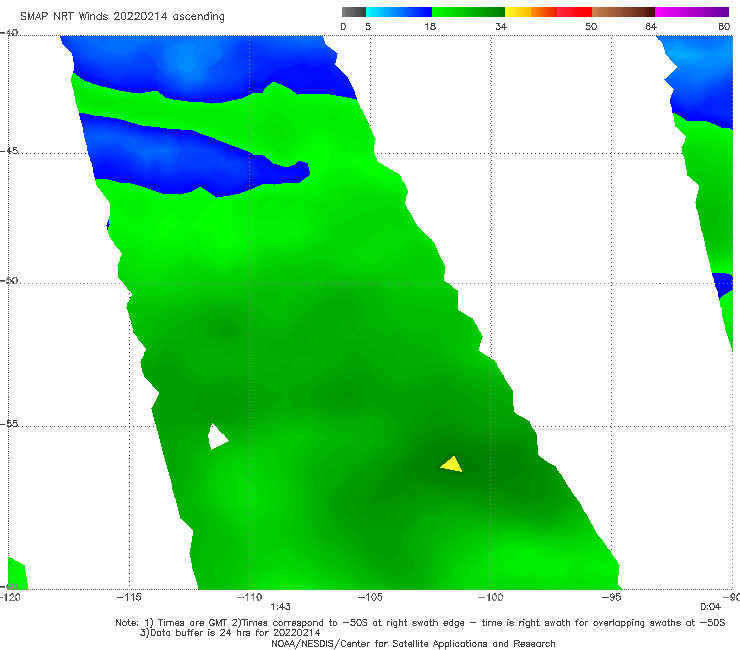This screenshot has height=650, width=740.
Task: Click the swath time label '1:43'
Action: tap(280, 607)
